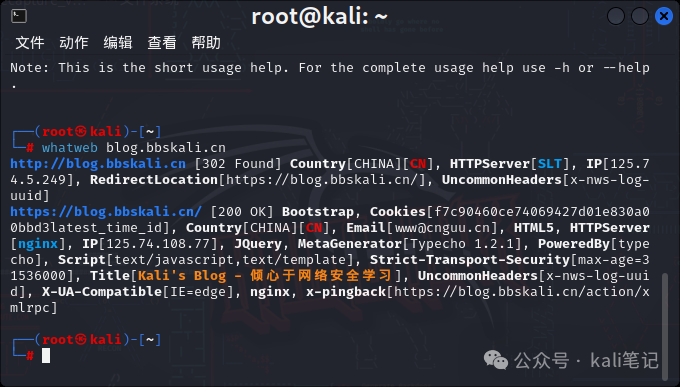The image size is (680, 387).
Task: Click the Strict-Transport-Security header text
Action: point(470,260)
